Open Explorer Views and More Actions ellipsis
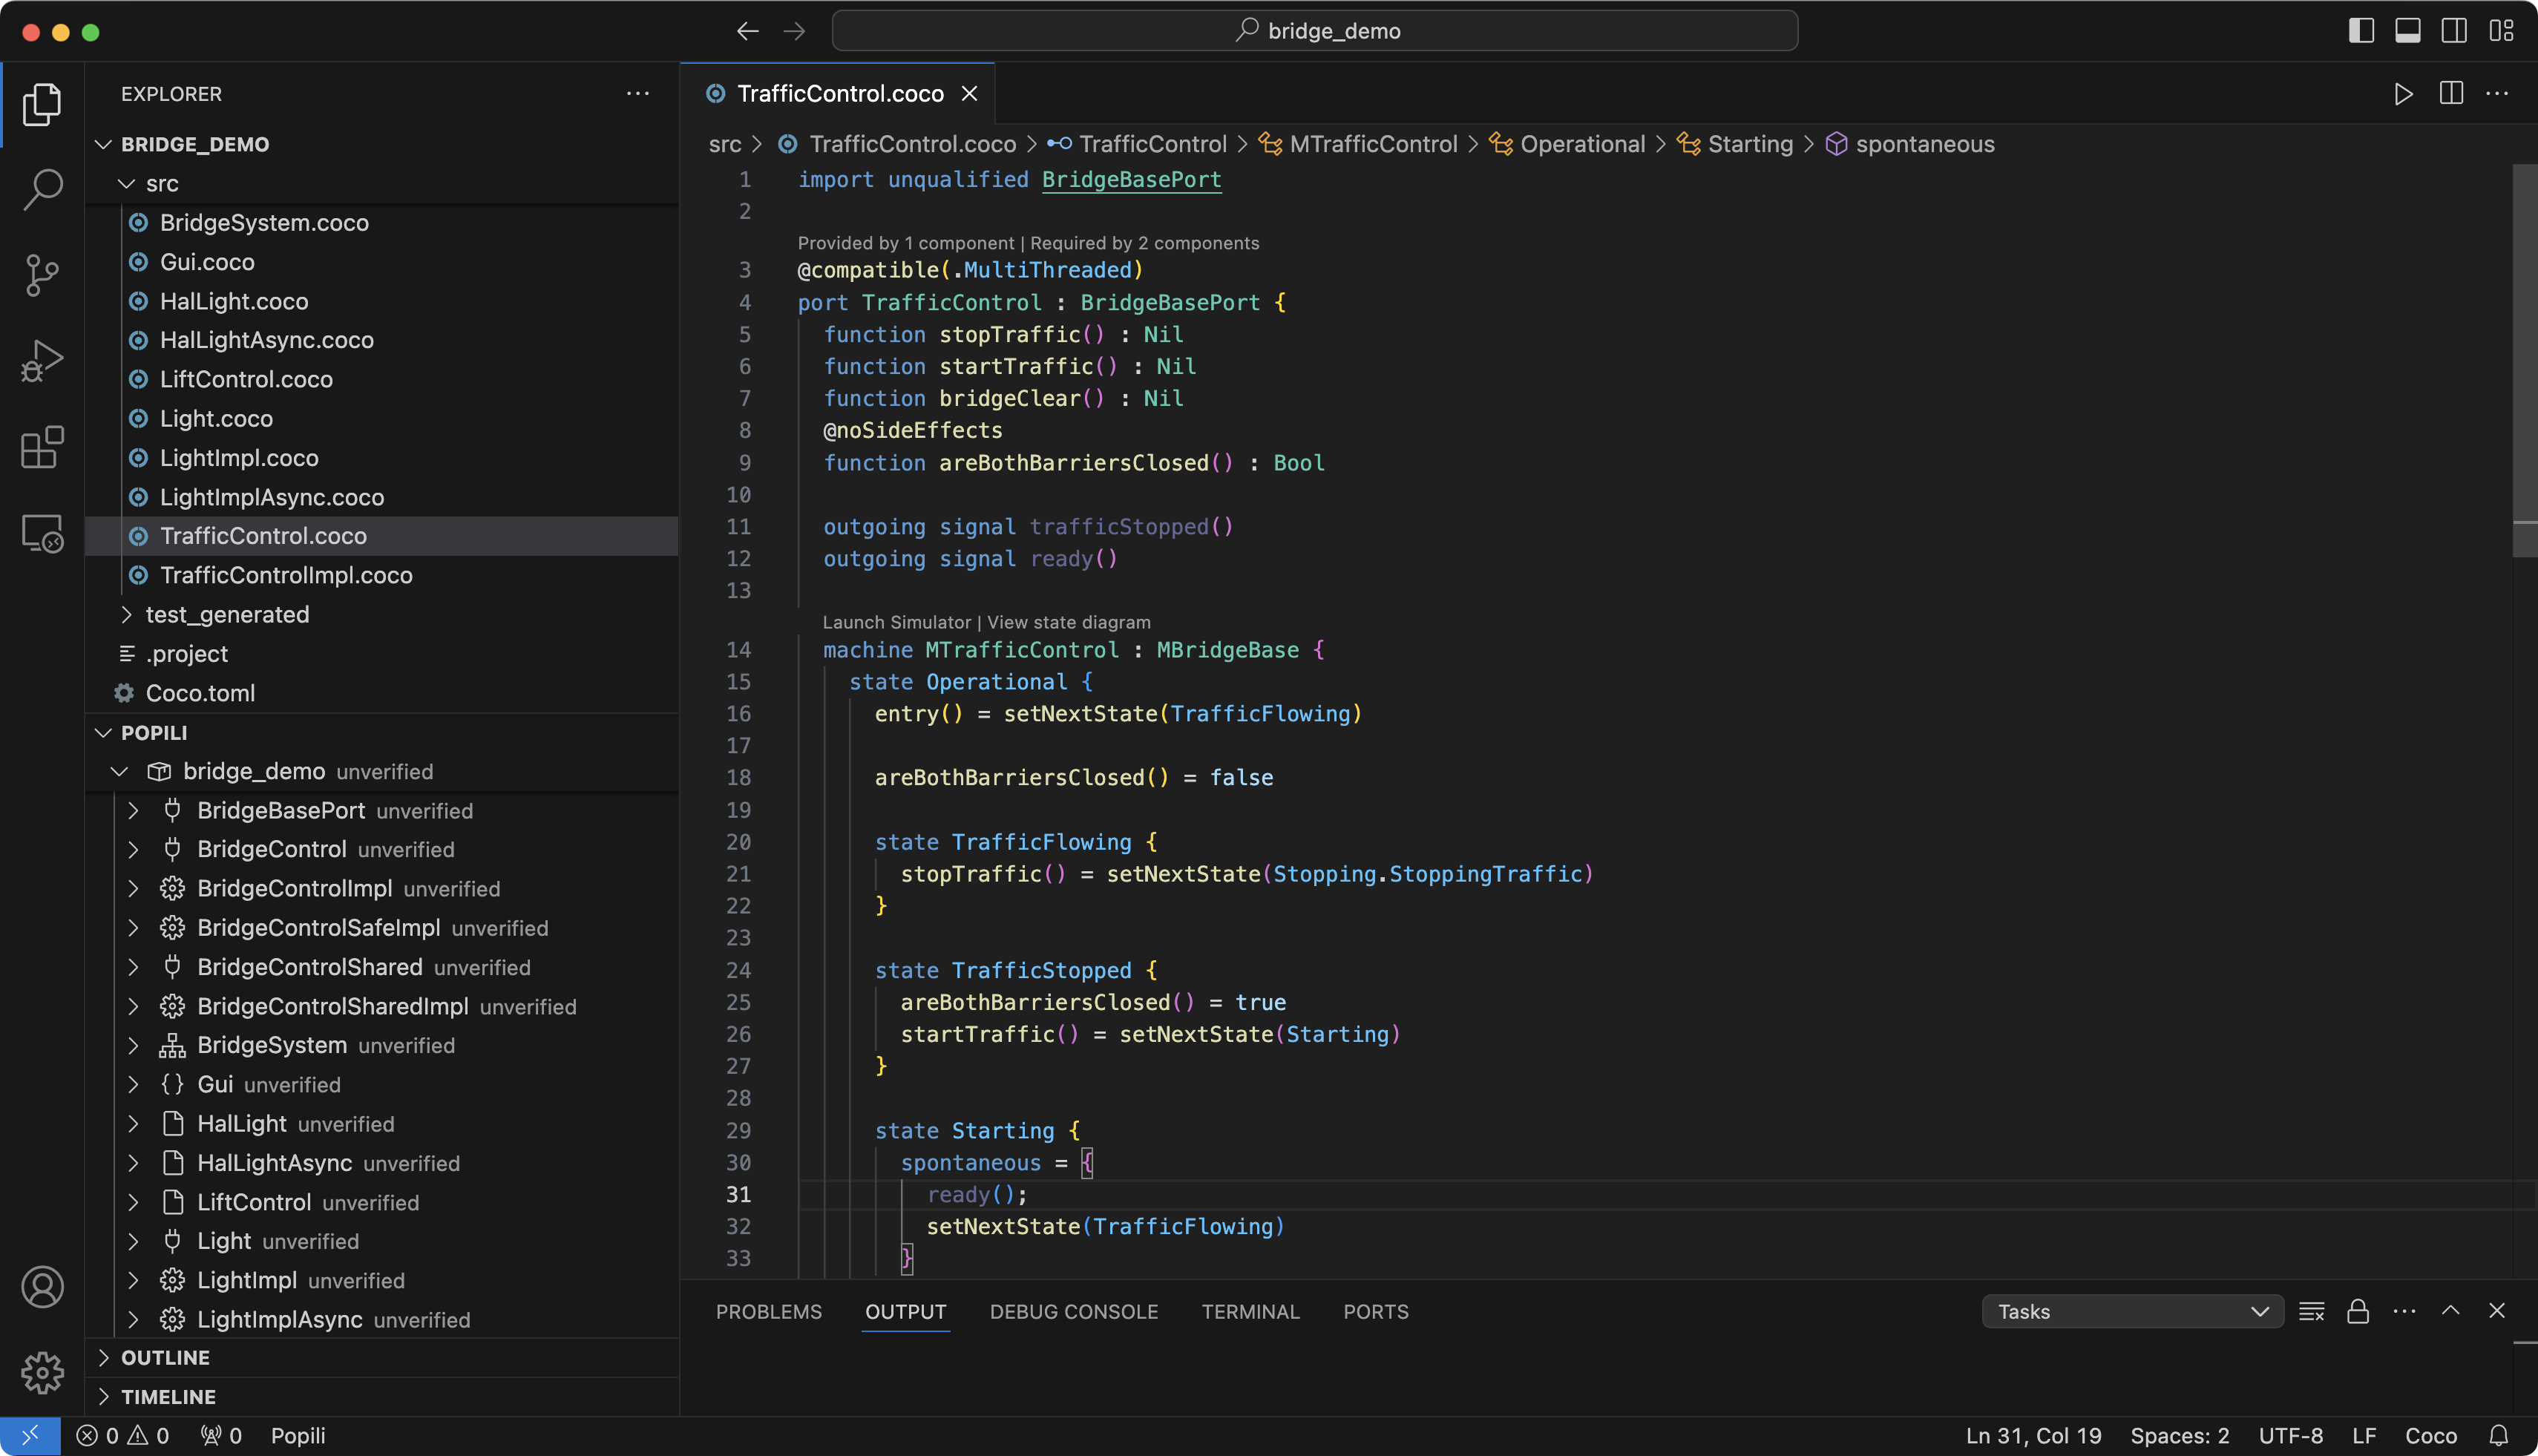The height and width of the screenshot is (1456, 2538). tap(638, 94)
